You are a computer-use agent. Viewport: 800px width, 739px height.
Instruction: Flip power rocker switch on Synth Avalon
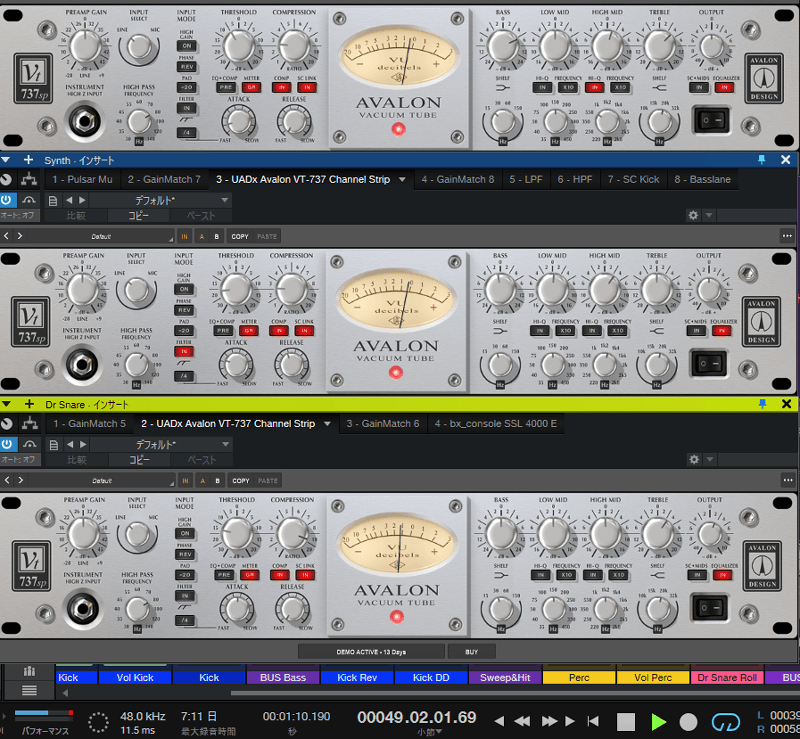pyautogui.click(x=709, y=363)
